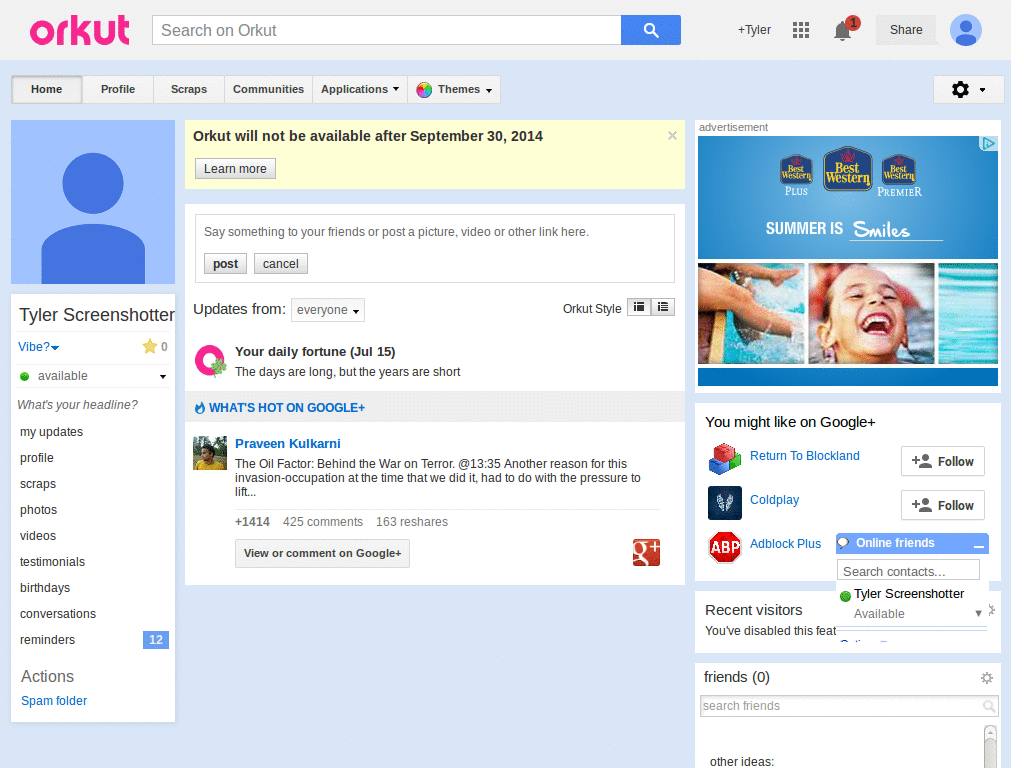Click the flame icon by What's Hot
Image resolution: width=1024 pixels, height=768 pixels.
(200, 408)
